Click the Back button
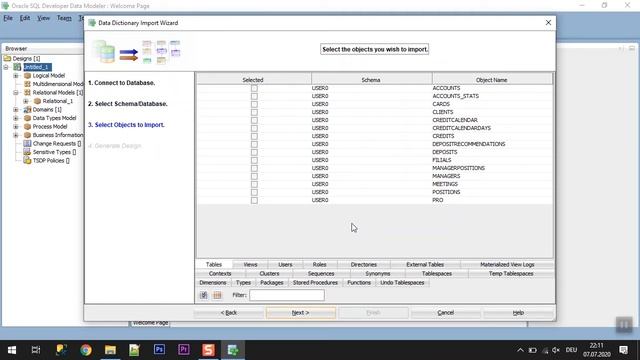This screenshot has width=640, height=360. point(229,313)
